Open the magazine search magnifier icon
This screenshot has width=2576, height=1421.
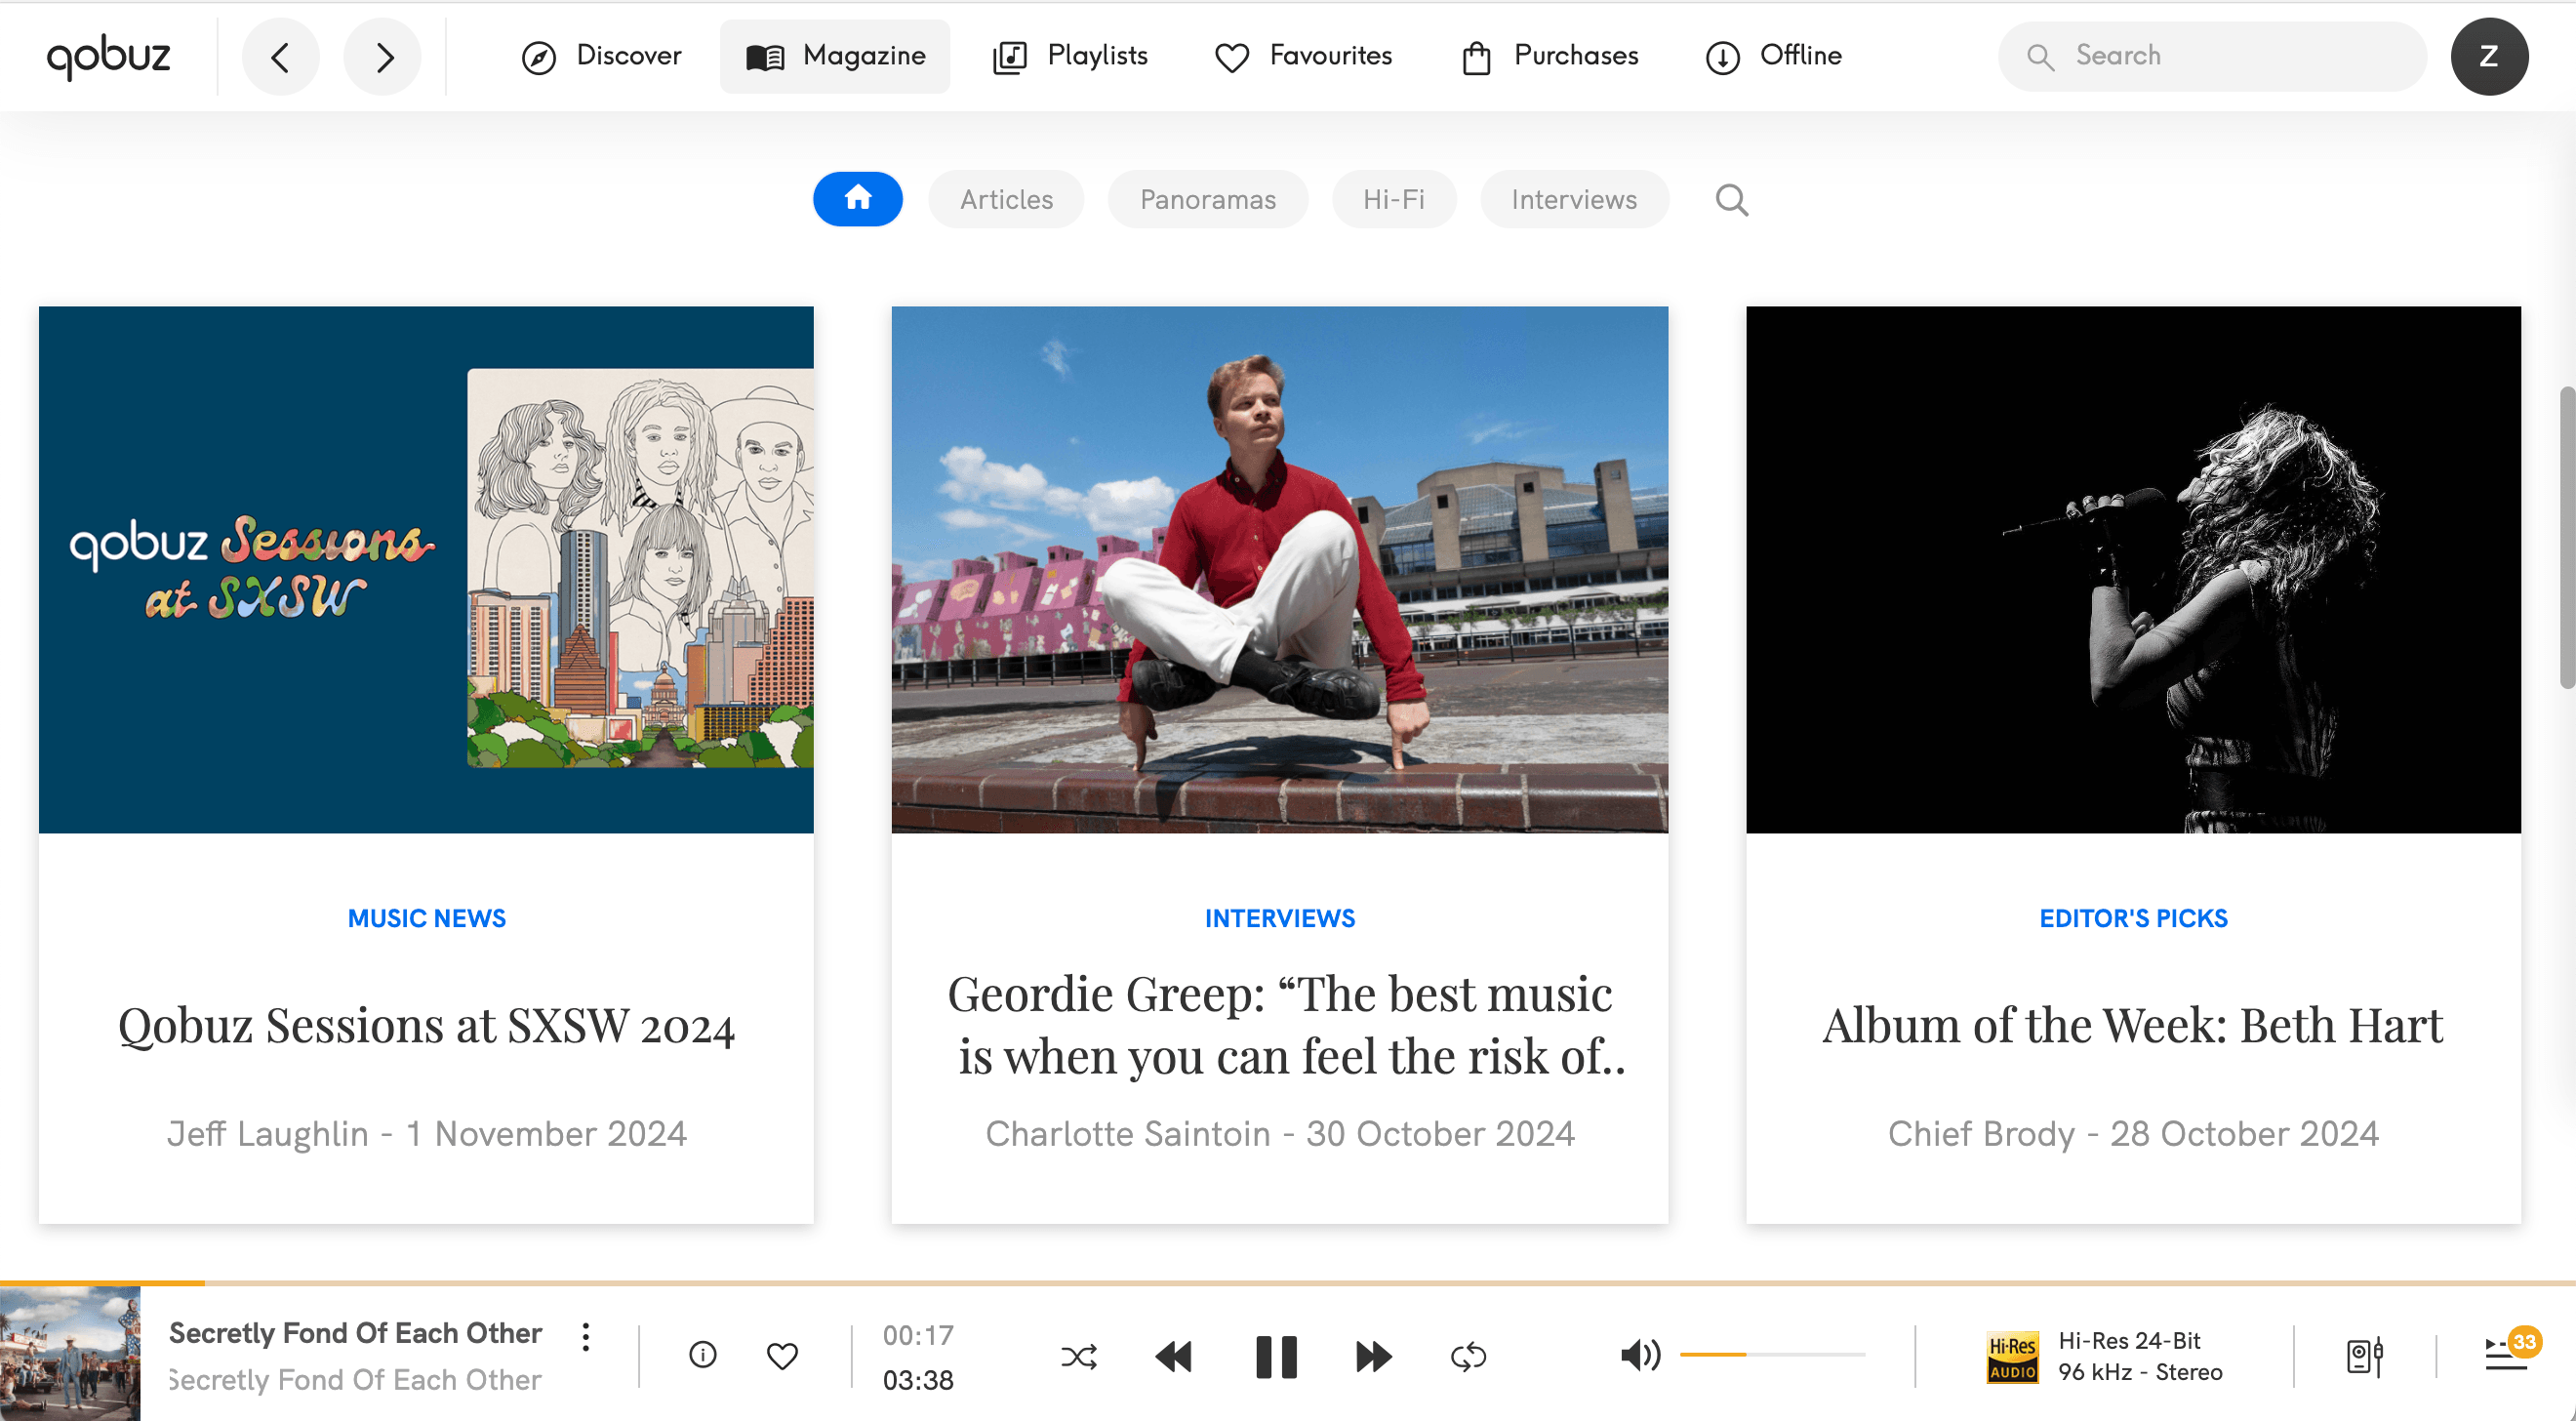coord(1732,200)
